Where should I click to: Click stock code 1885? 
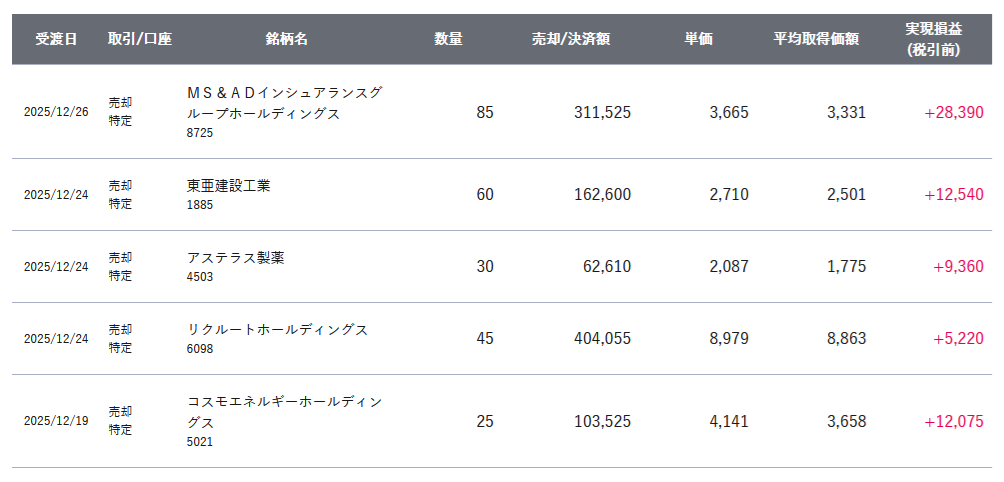click(x=200, y=205)
